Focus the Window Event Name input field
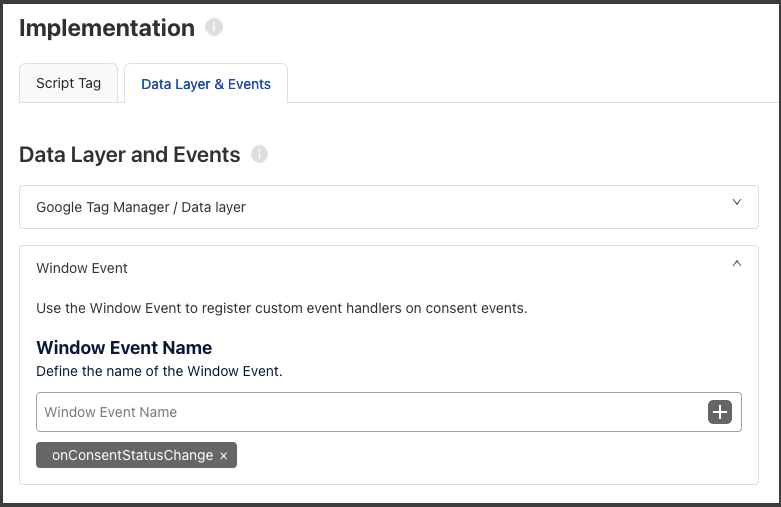The height and width of the screenshot is (507, 781). tap(371, 412)
